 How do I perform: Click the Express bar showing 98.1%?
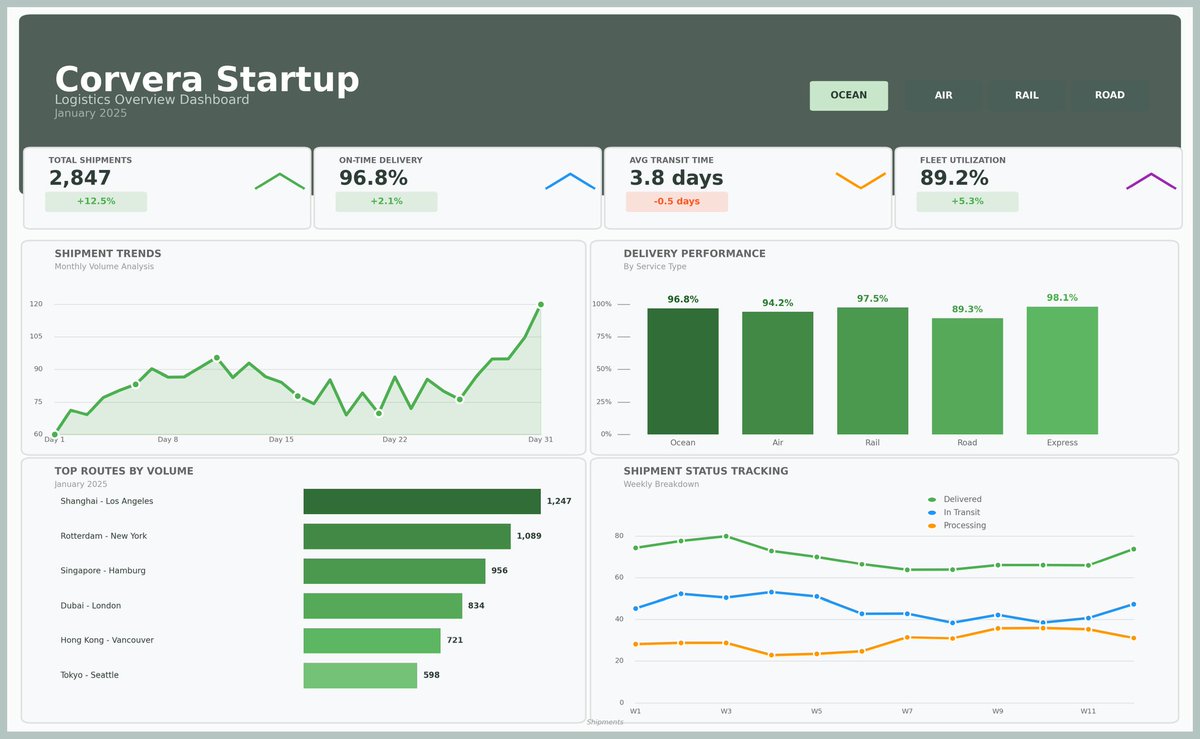tap(1061, 370)
